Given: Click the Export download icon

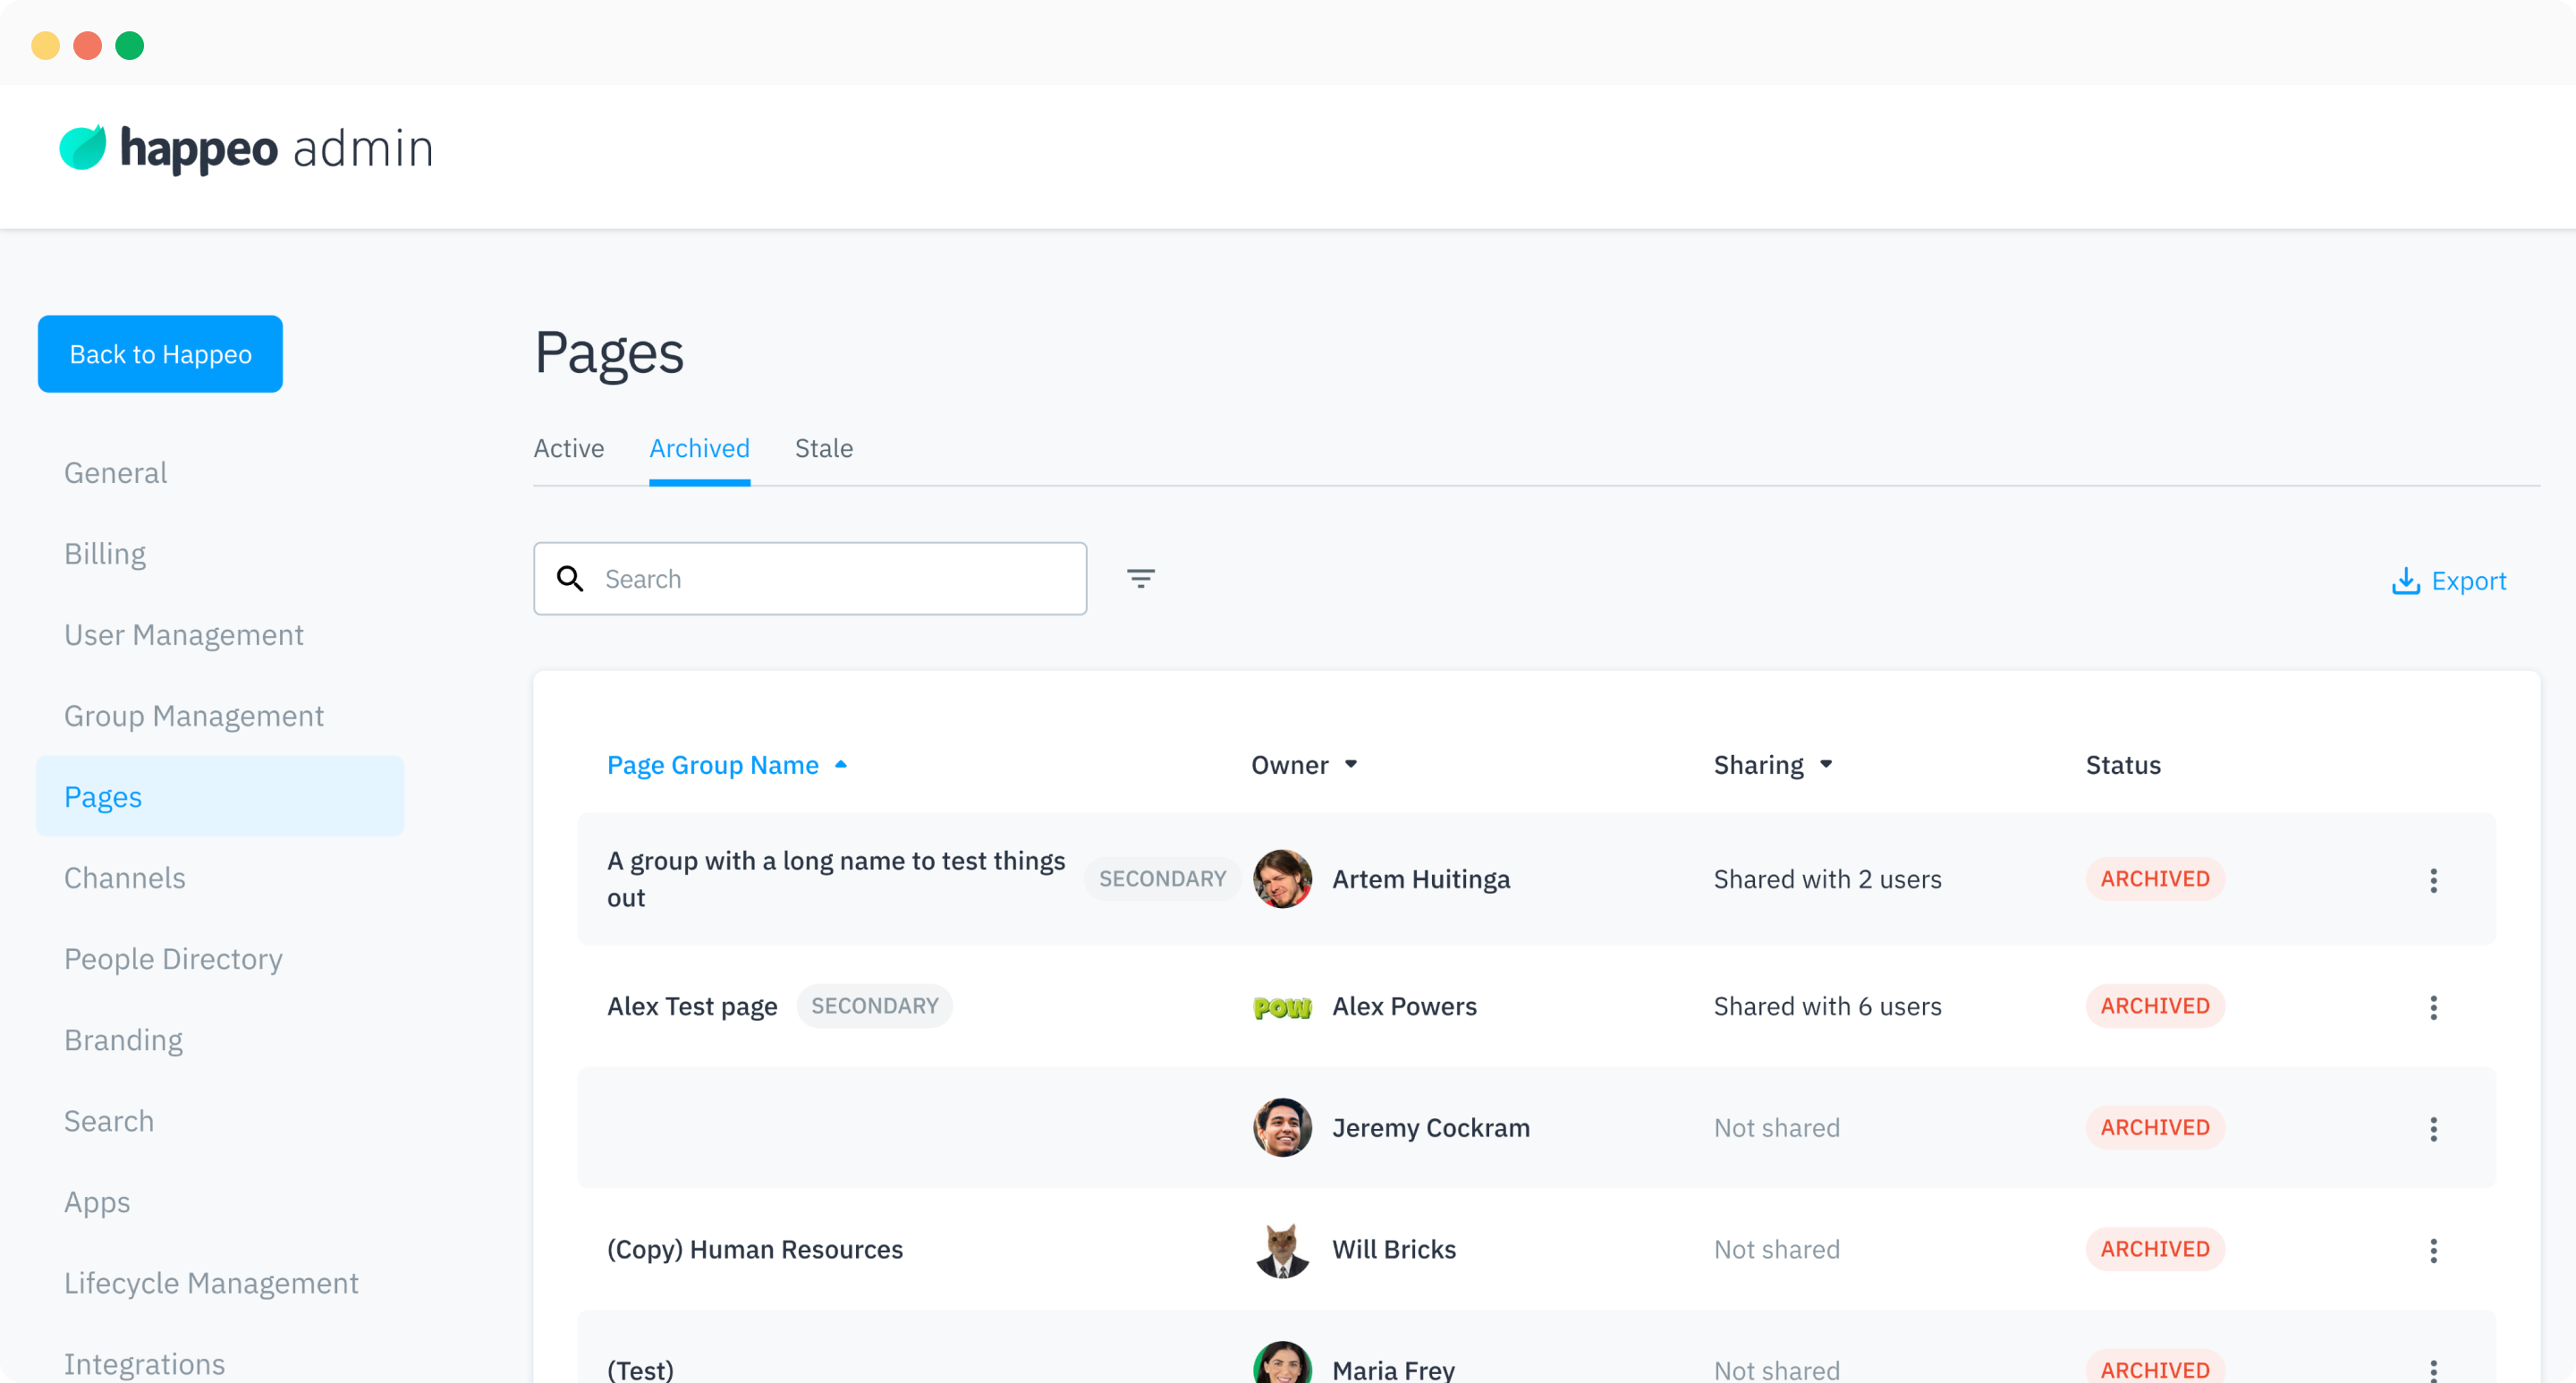Looking at the screenshot, I should pyautogui.click(x=2405, y=581).
